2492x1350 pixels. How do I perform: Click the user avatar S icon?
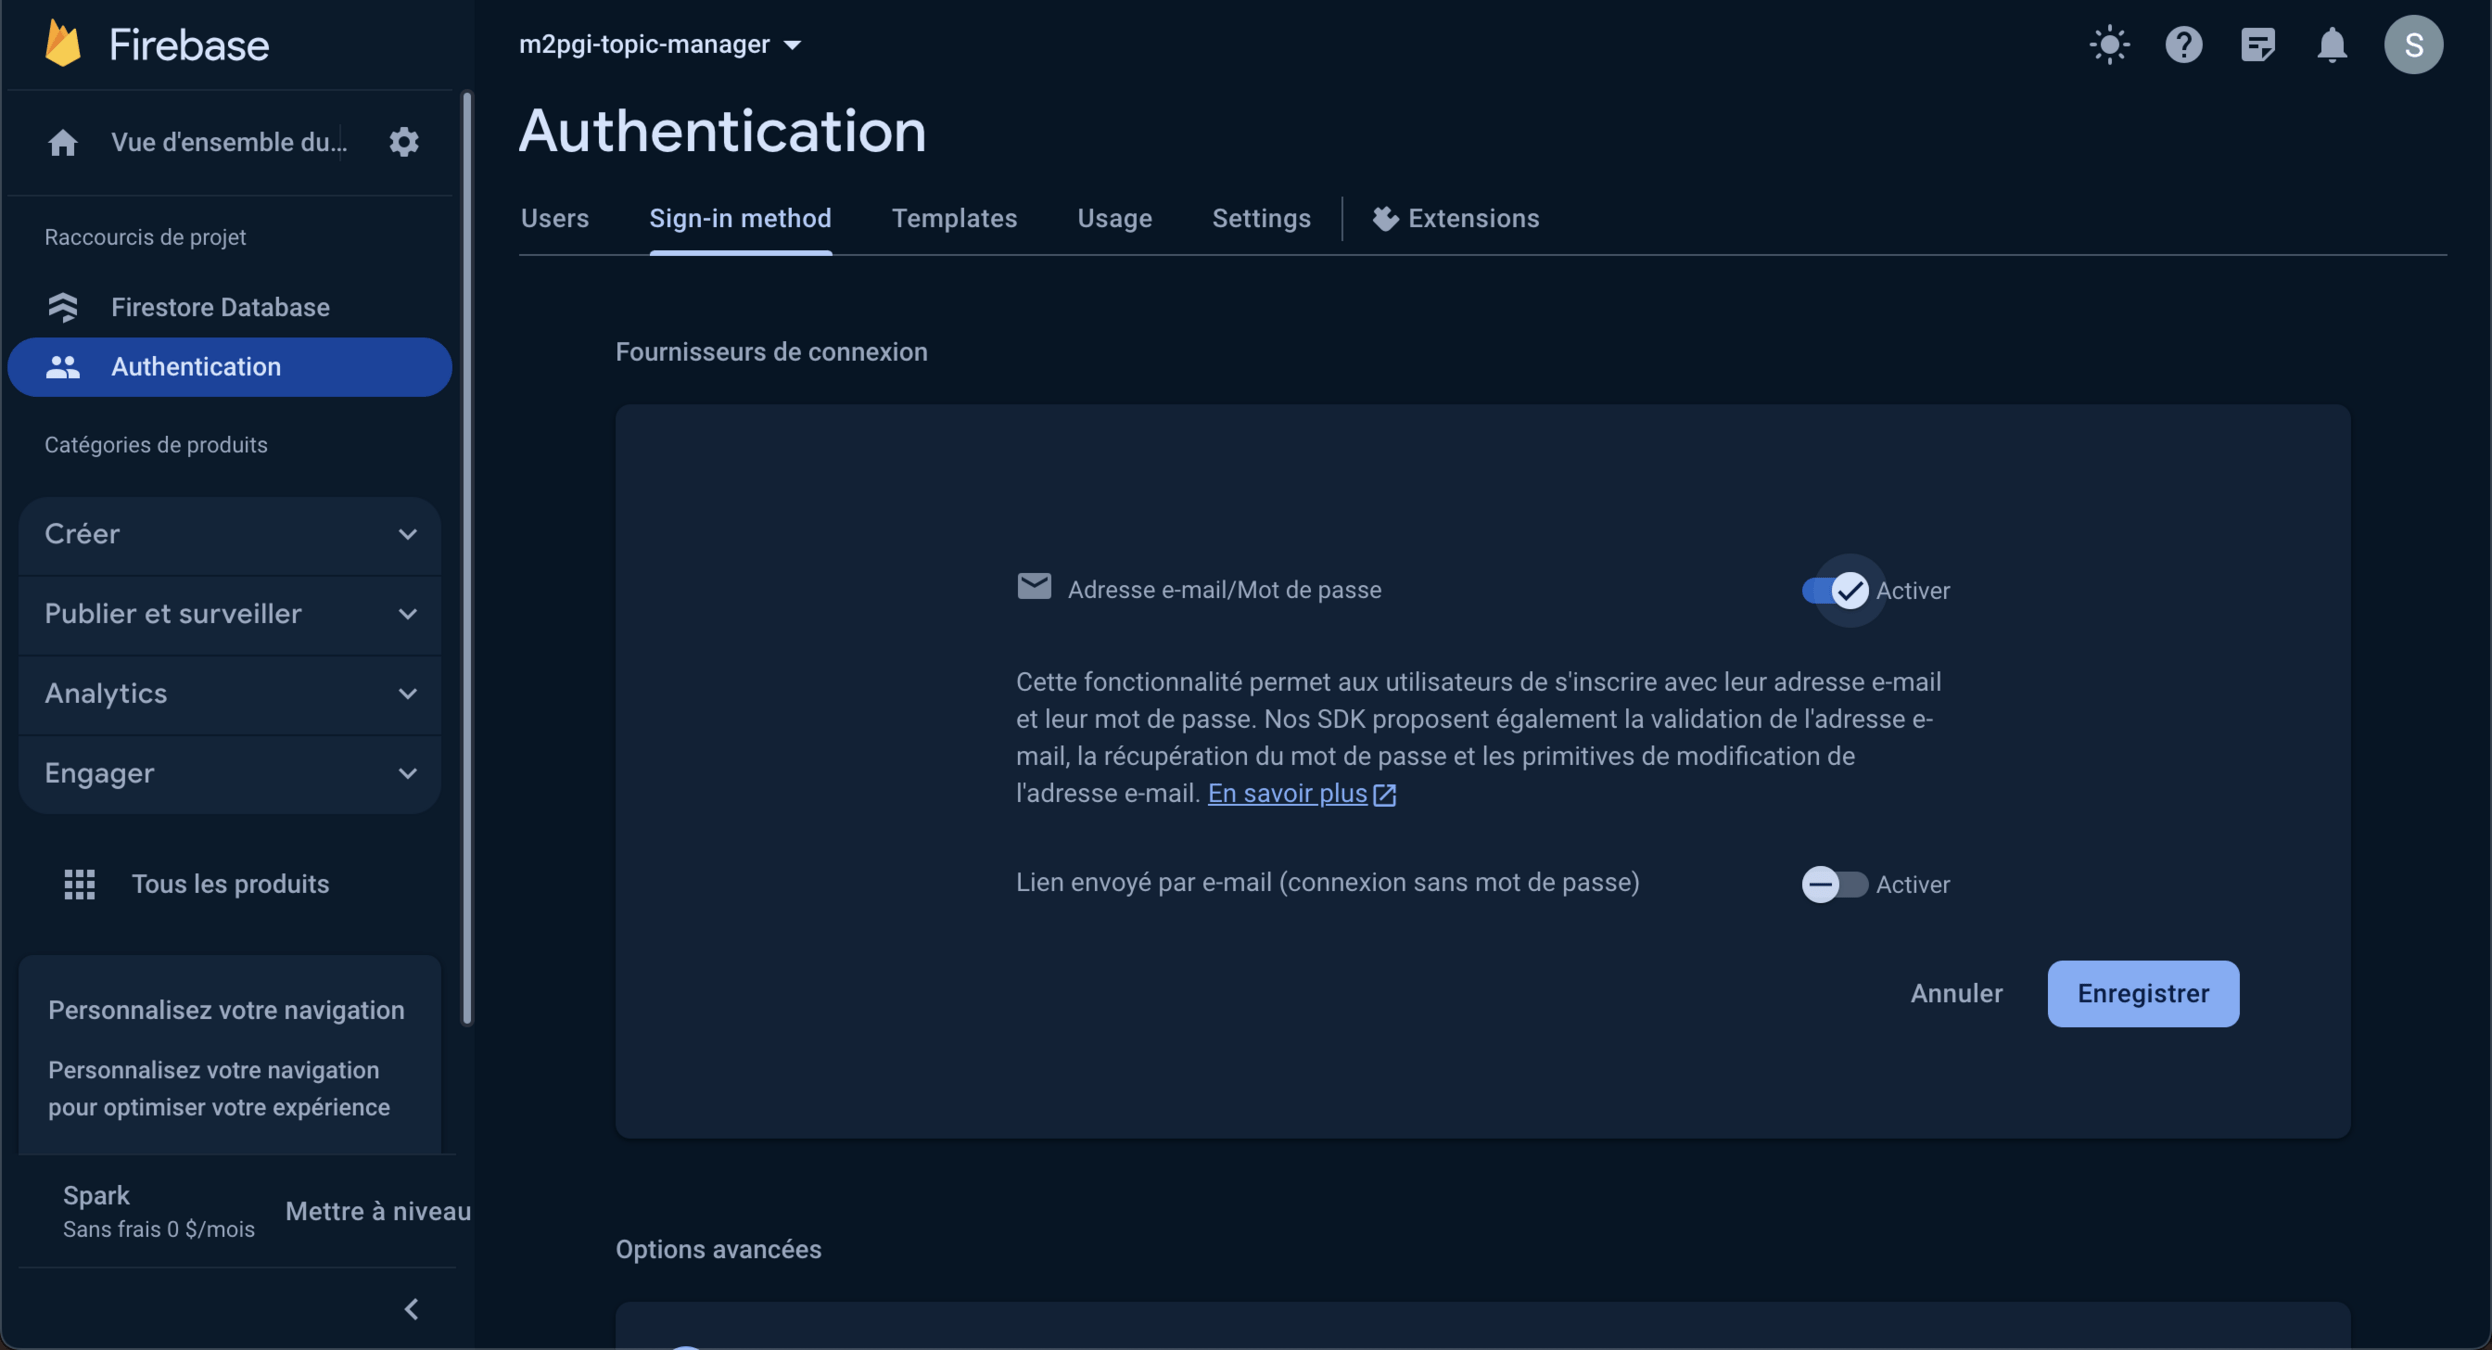click(2412, 45)
